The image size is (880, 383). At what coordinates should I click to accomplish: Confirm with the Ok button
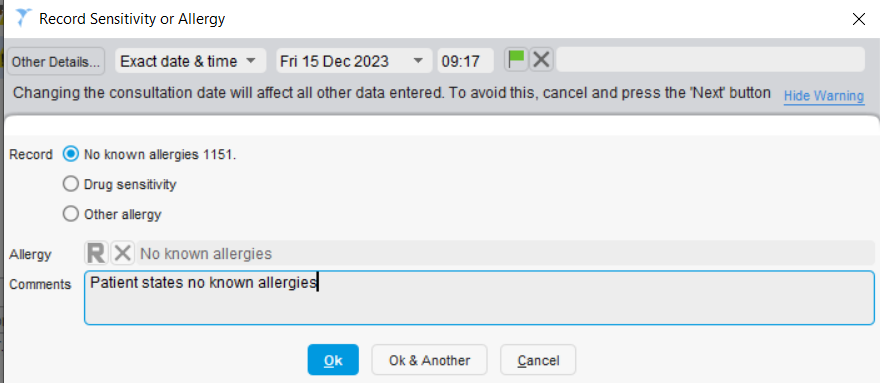click(333, 360)
